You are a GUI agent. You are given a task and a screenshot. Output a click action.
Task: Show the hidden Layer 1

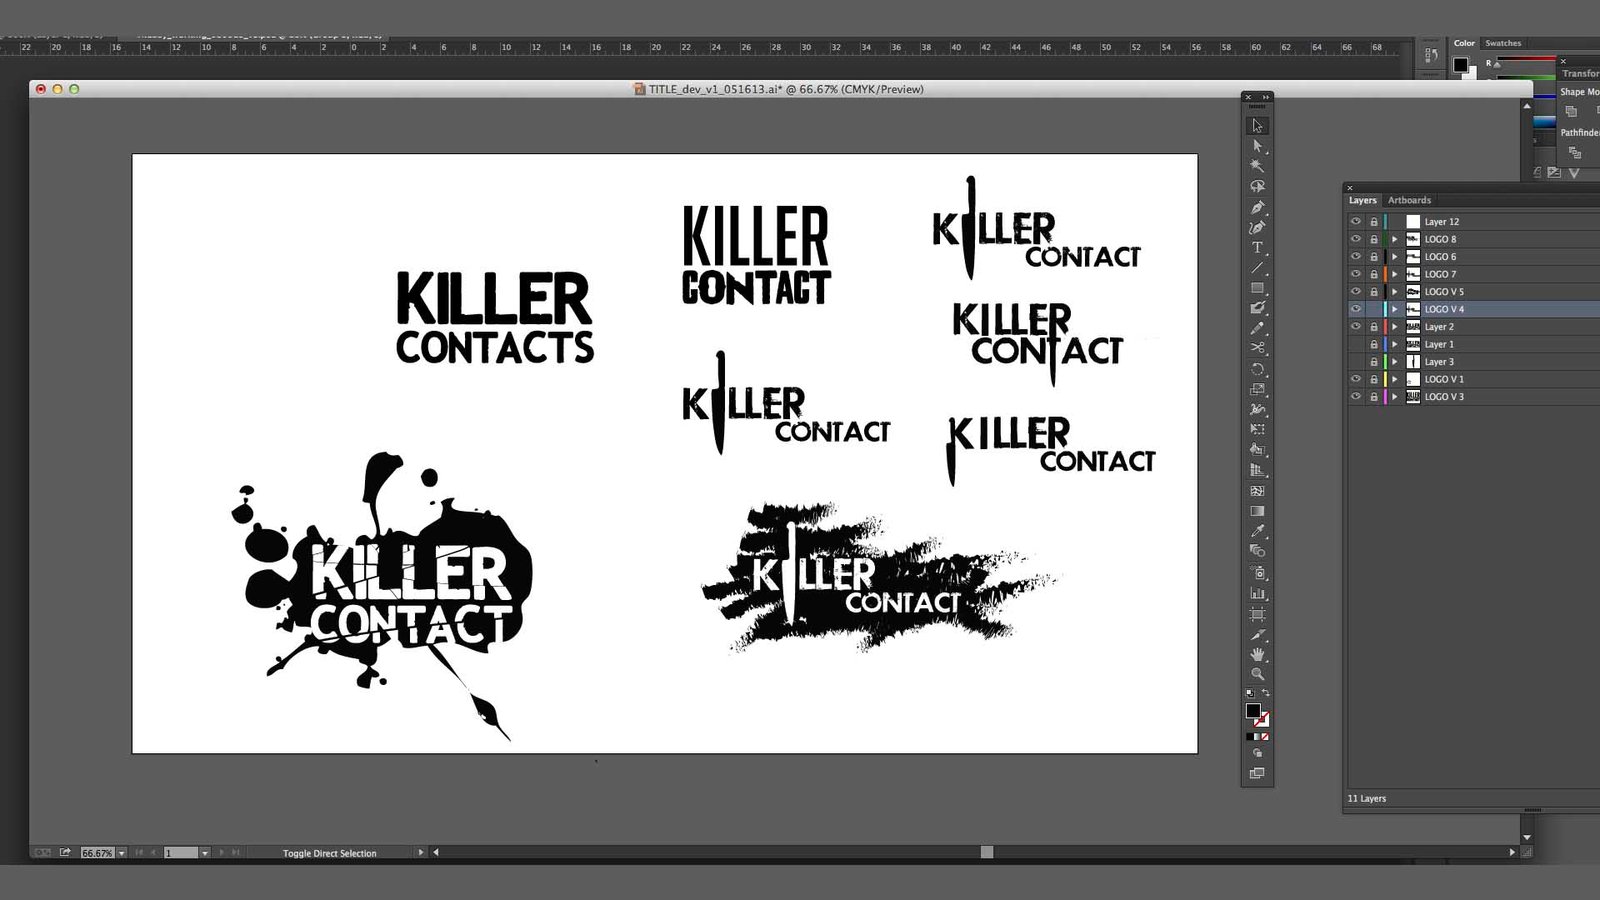(1356, 344)
